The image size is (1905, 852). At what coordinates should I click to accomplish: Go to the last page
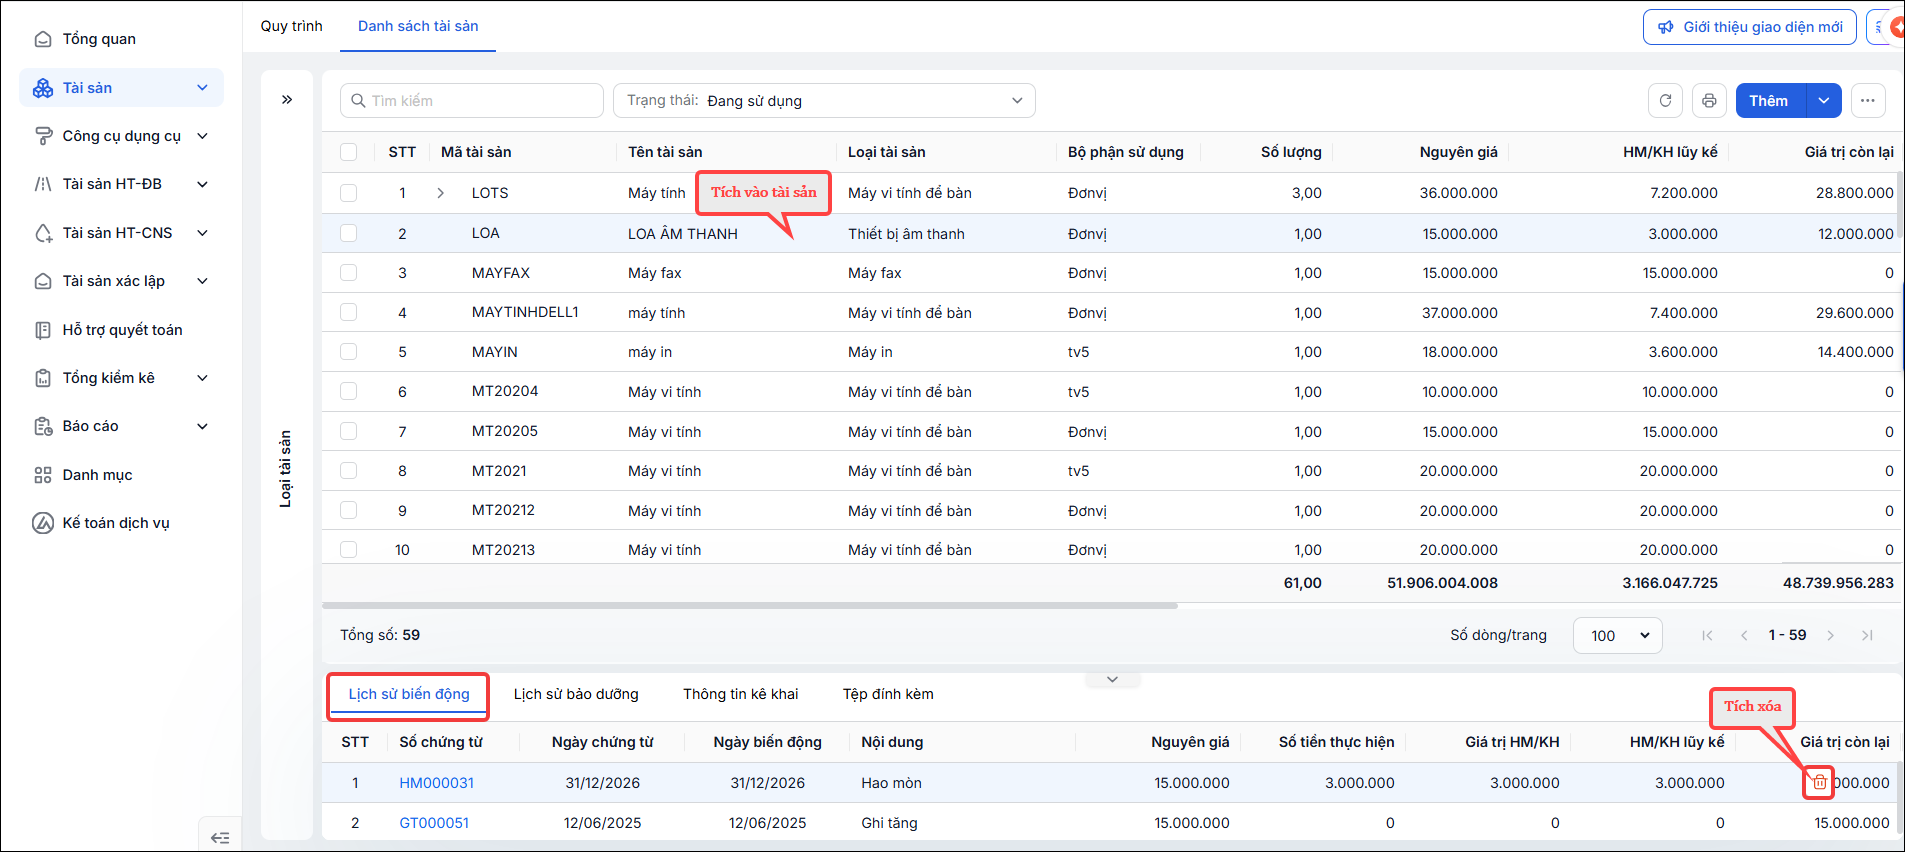coord(1867,635)
